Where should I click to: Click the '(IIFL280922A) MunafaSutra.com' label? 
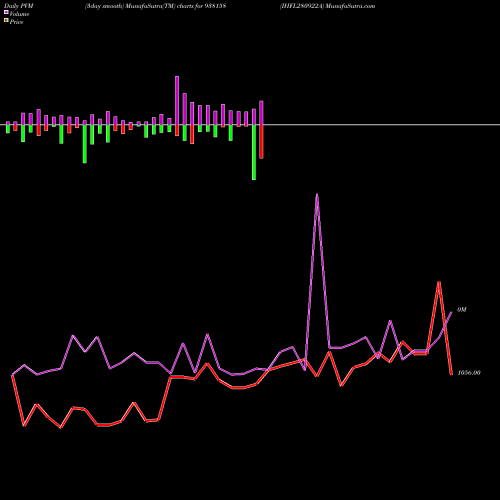tap(327, 6)
